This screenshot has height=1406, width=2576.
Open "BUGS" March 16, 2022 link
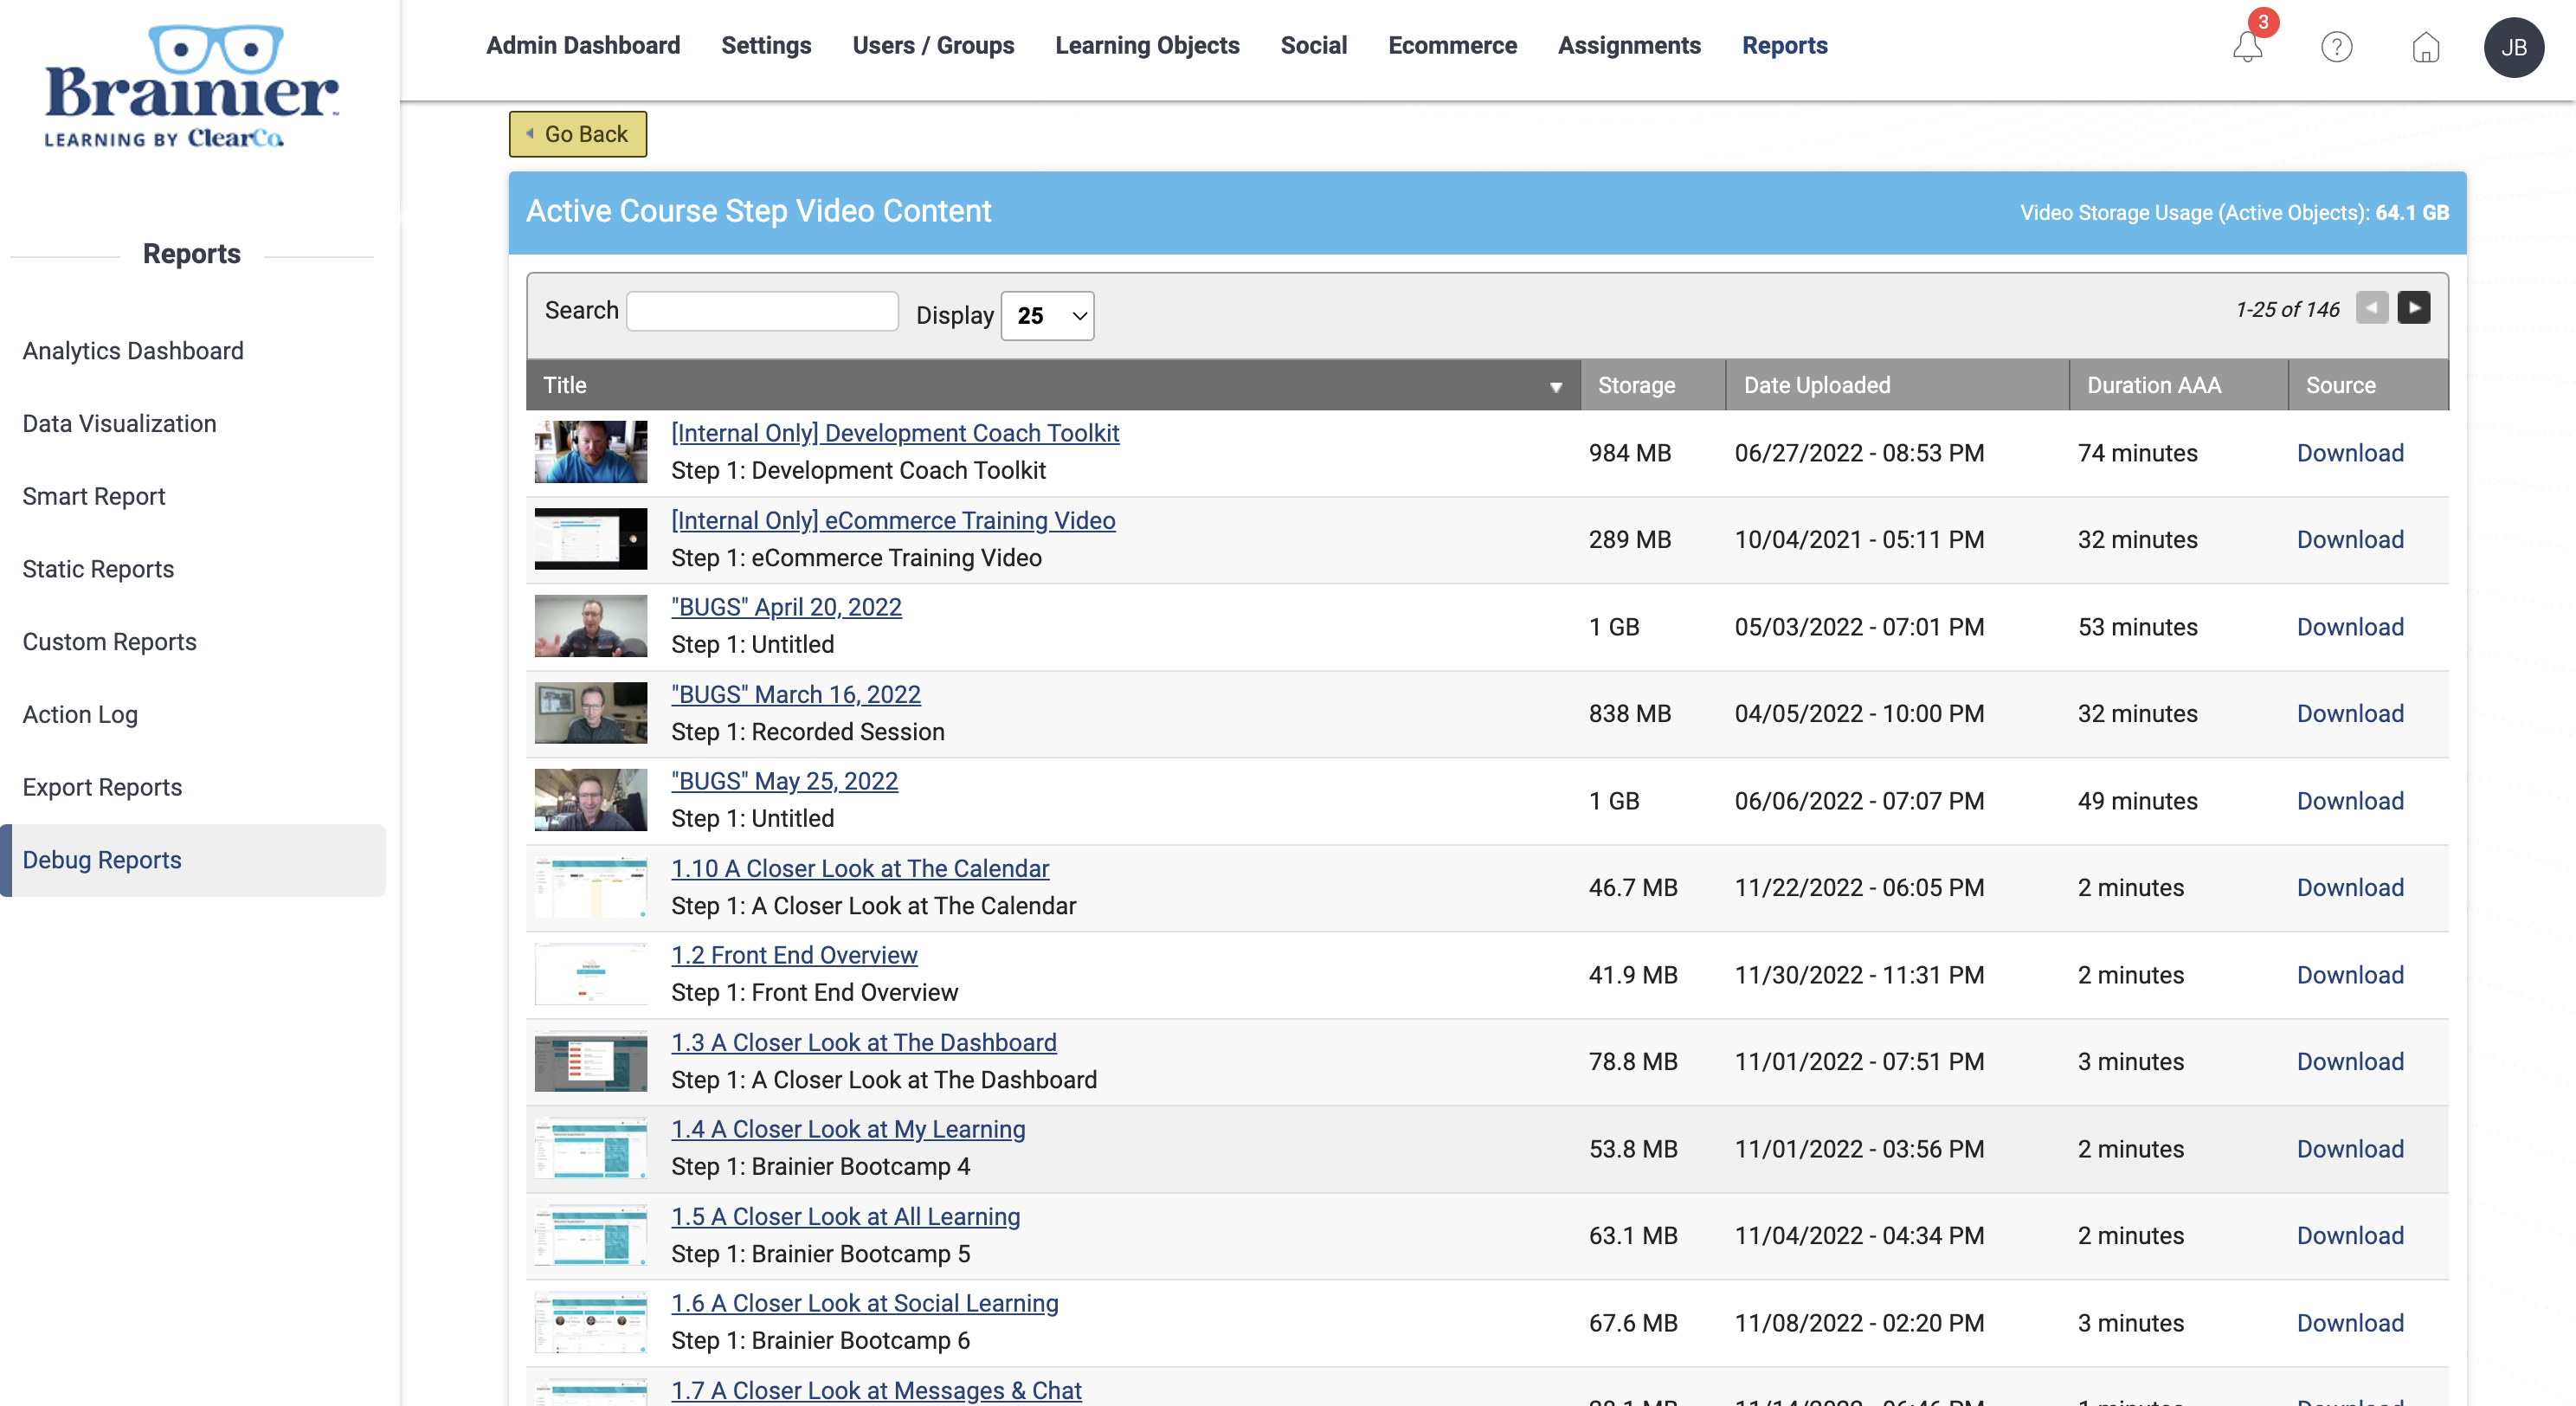click(796, 694)
